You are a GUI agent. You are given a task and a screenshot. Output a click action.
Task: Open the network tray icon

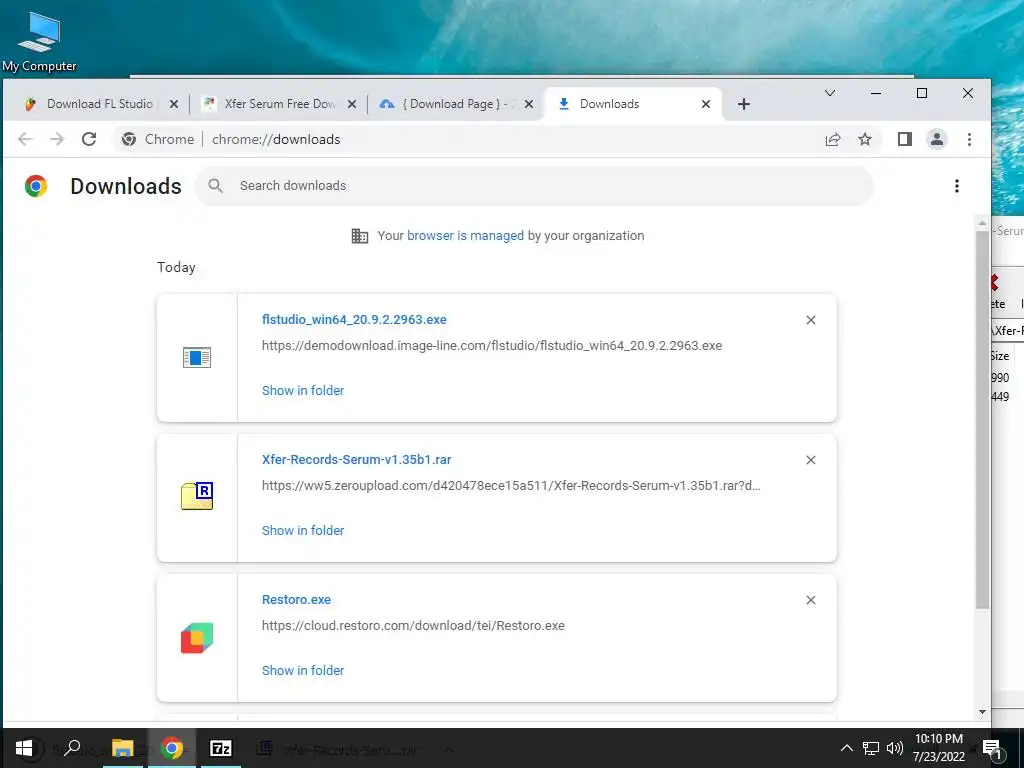[x=871, y=748]
